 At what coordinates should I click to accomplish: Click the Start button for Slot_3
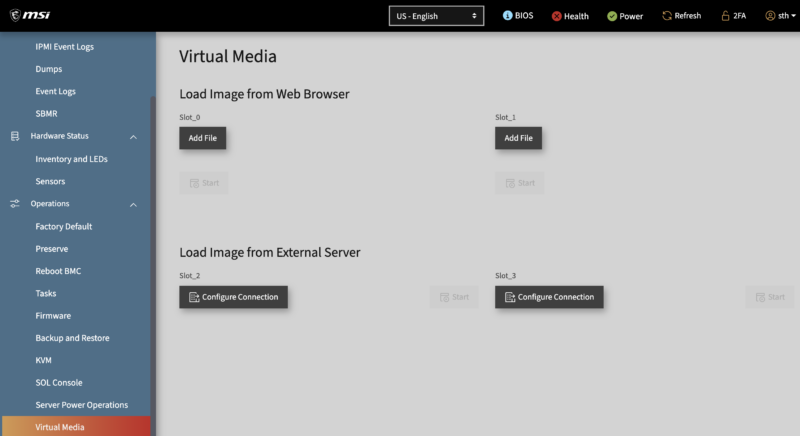click(770, 297)
